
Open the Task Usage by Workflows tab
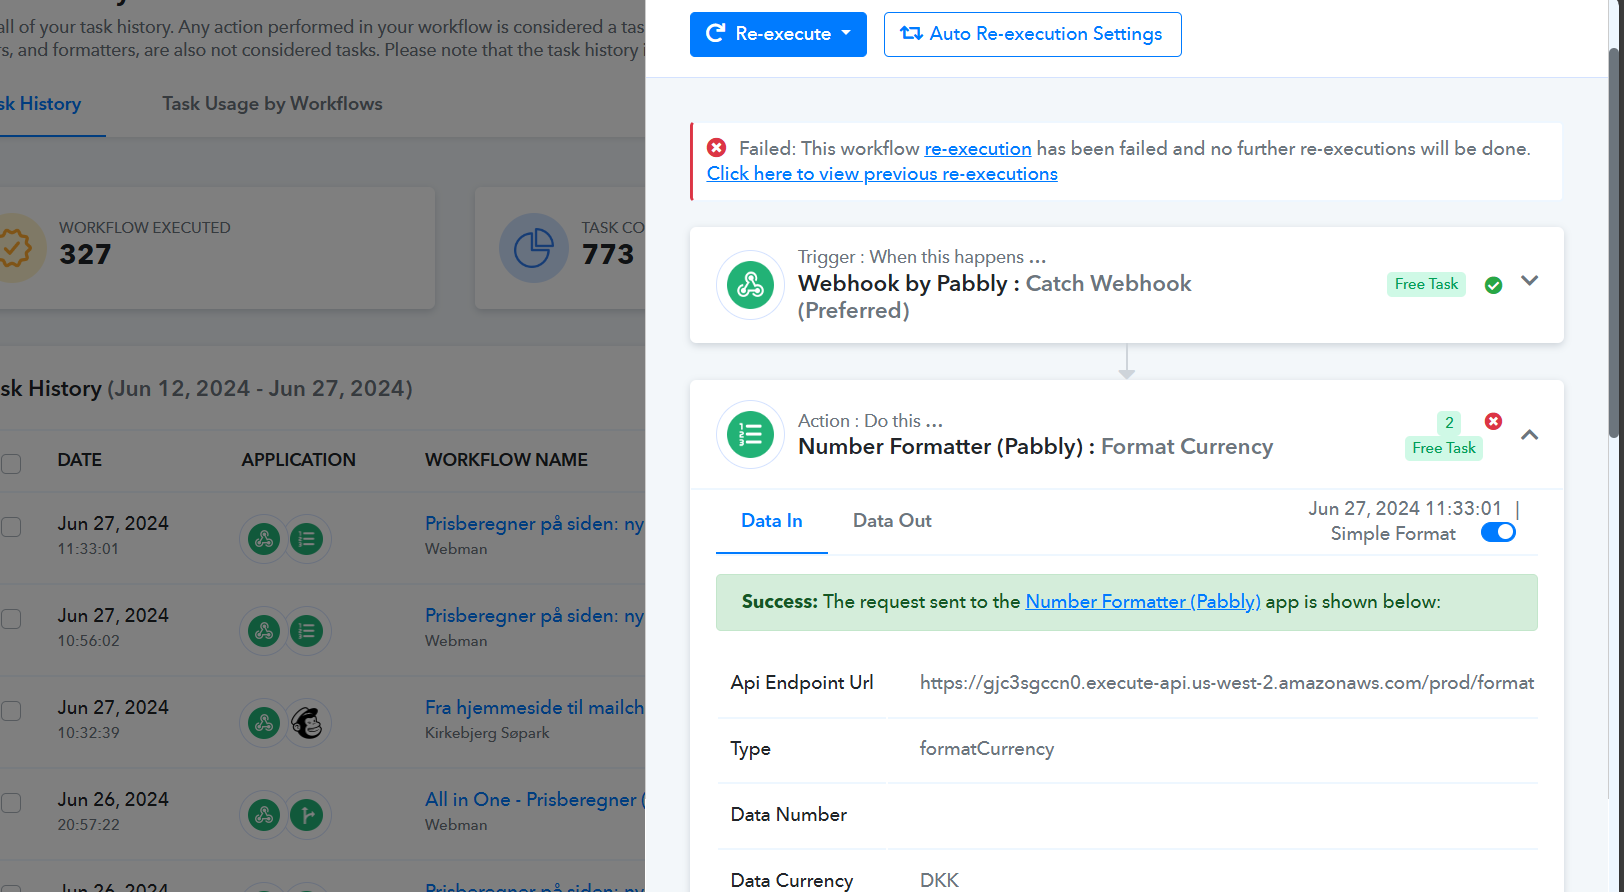[x=272, y=104]
